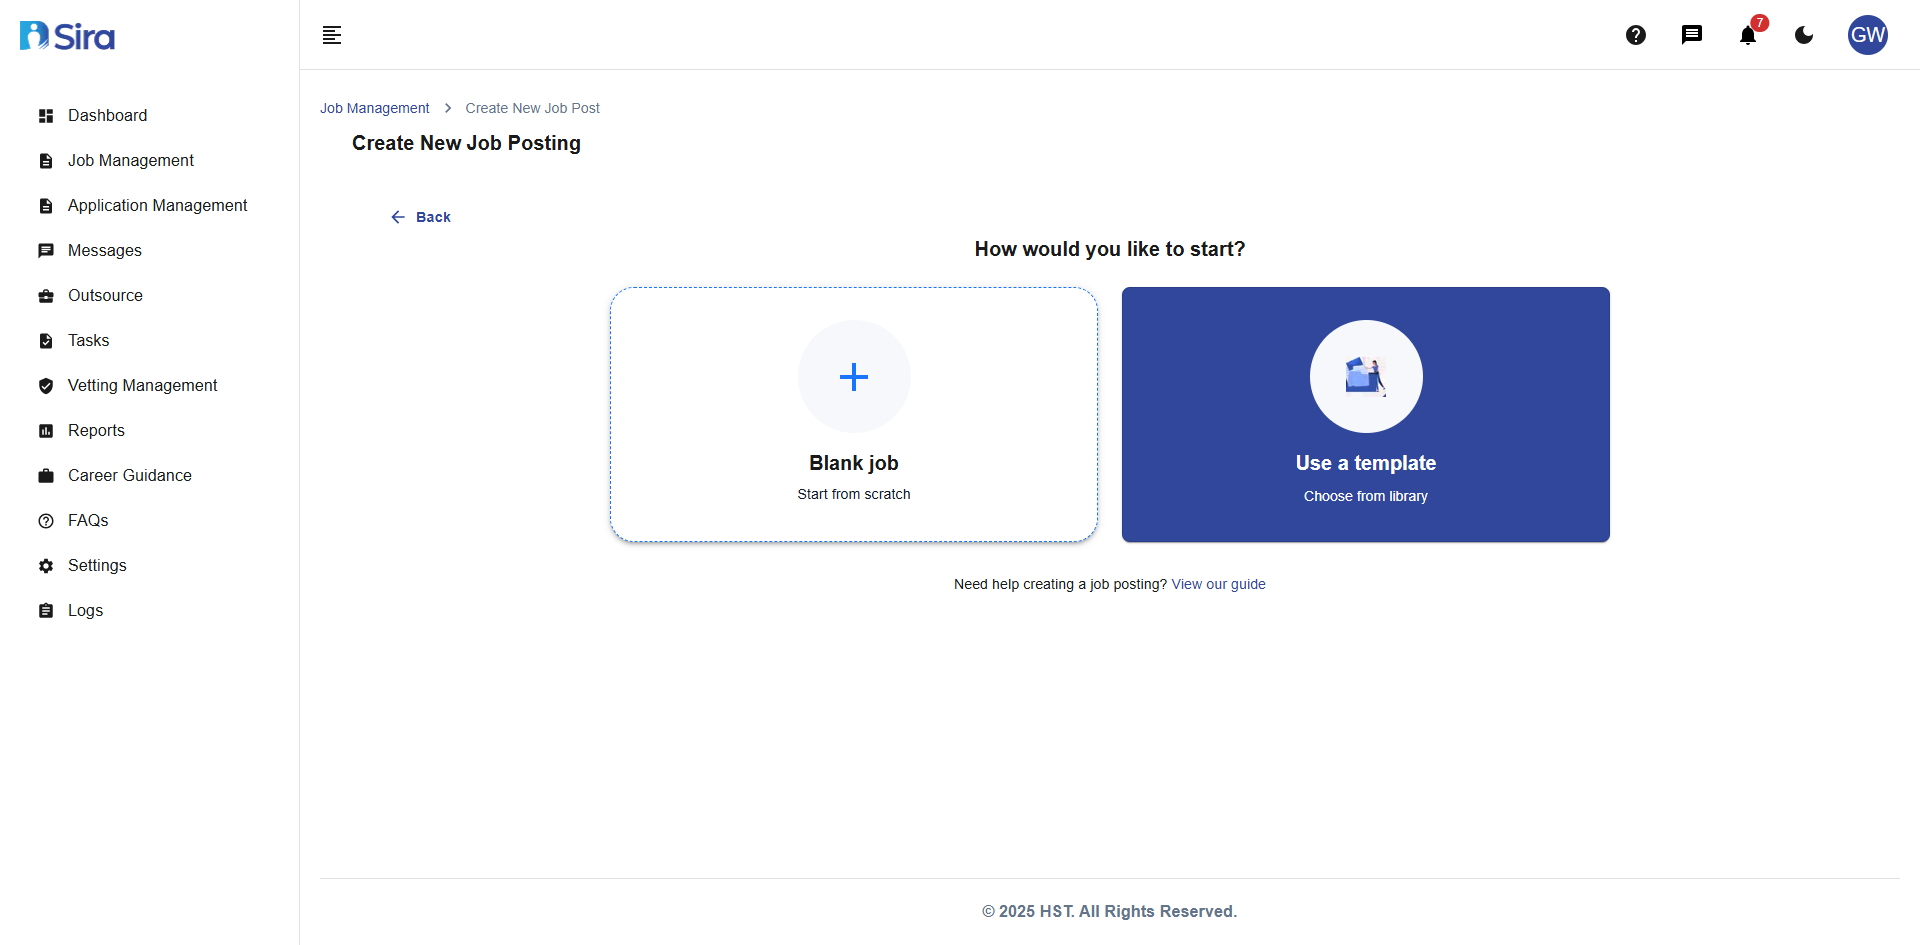Go back using the Back button
Screen dimensions: 1920x945
pos(420,216)
